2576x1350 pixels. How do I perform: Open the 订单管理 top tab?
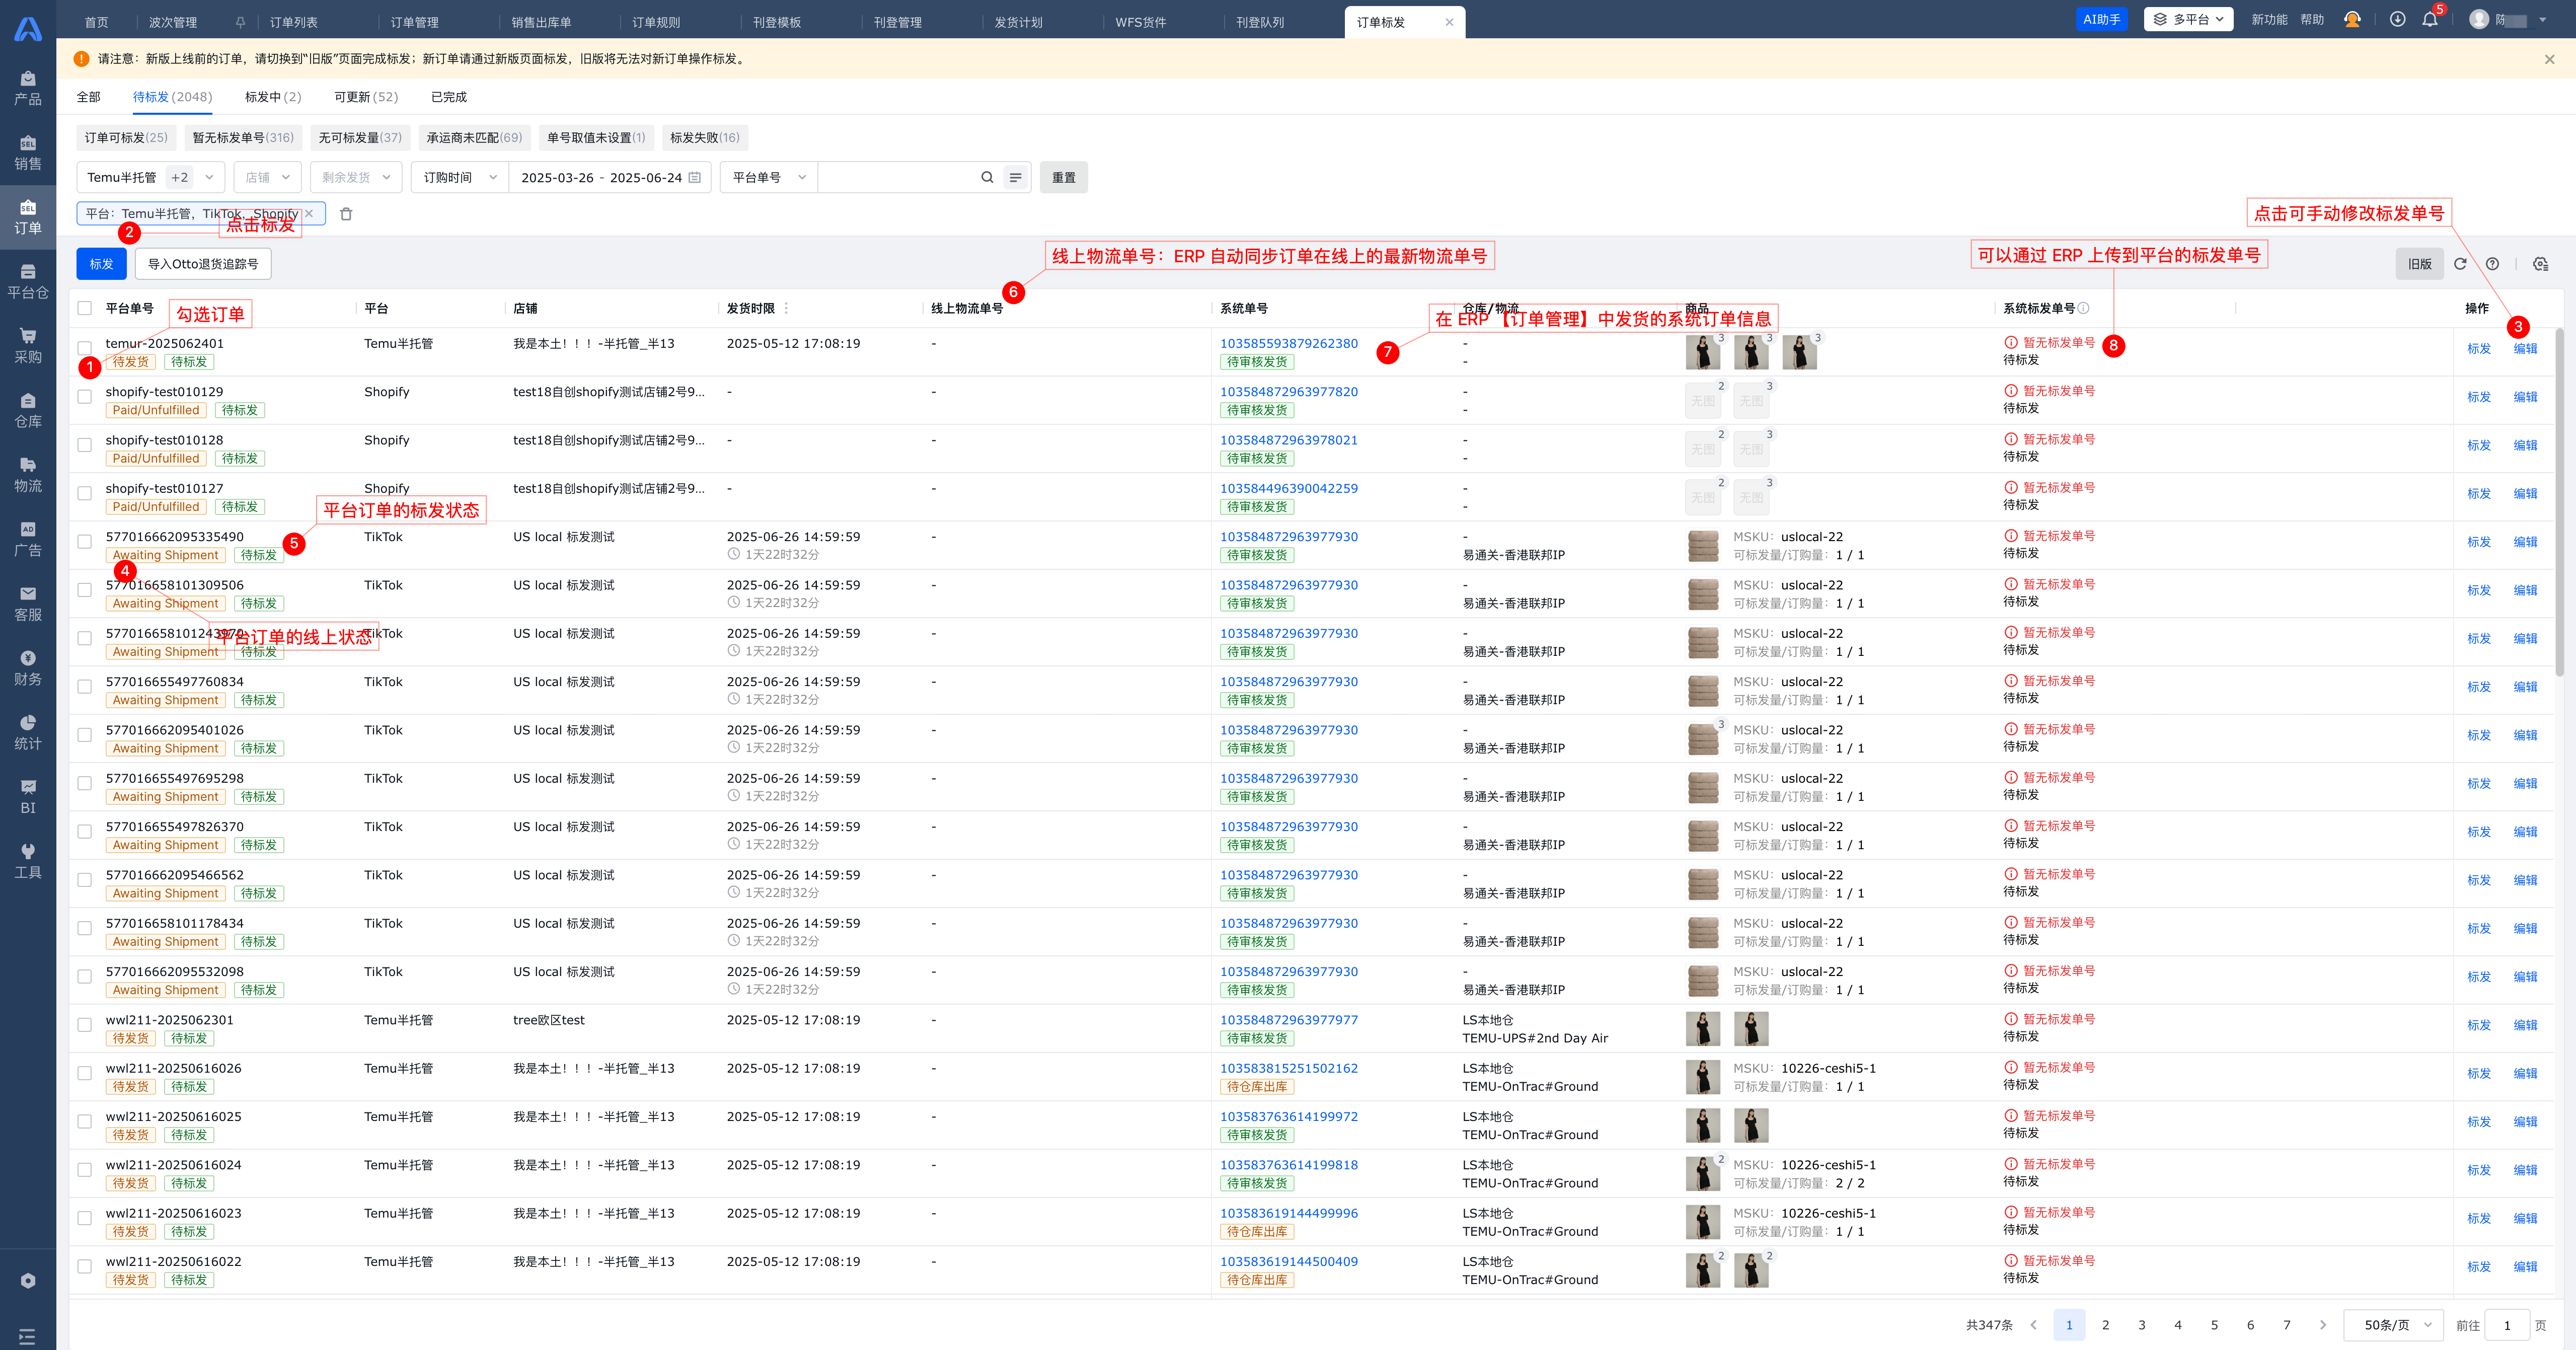[414, 22]
